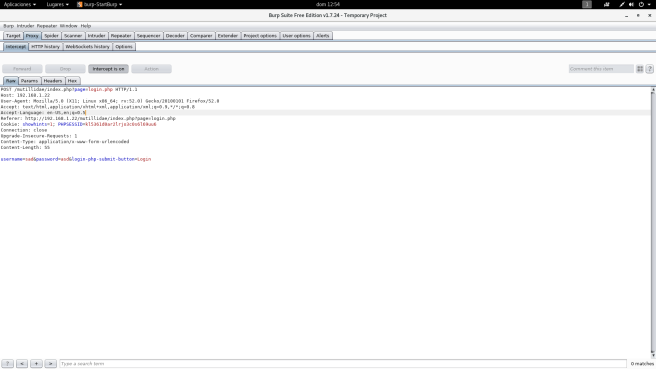Click the search help question mark button
Viewport: 656px width, 369px height.
coord(7,364)
